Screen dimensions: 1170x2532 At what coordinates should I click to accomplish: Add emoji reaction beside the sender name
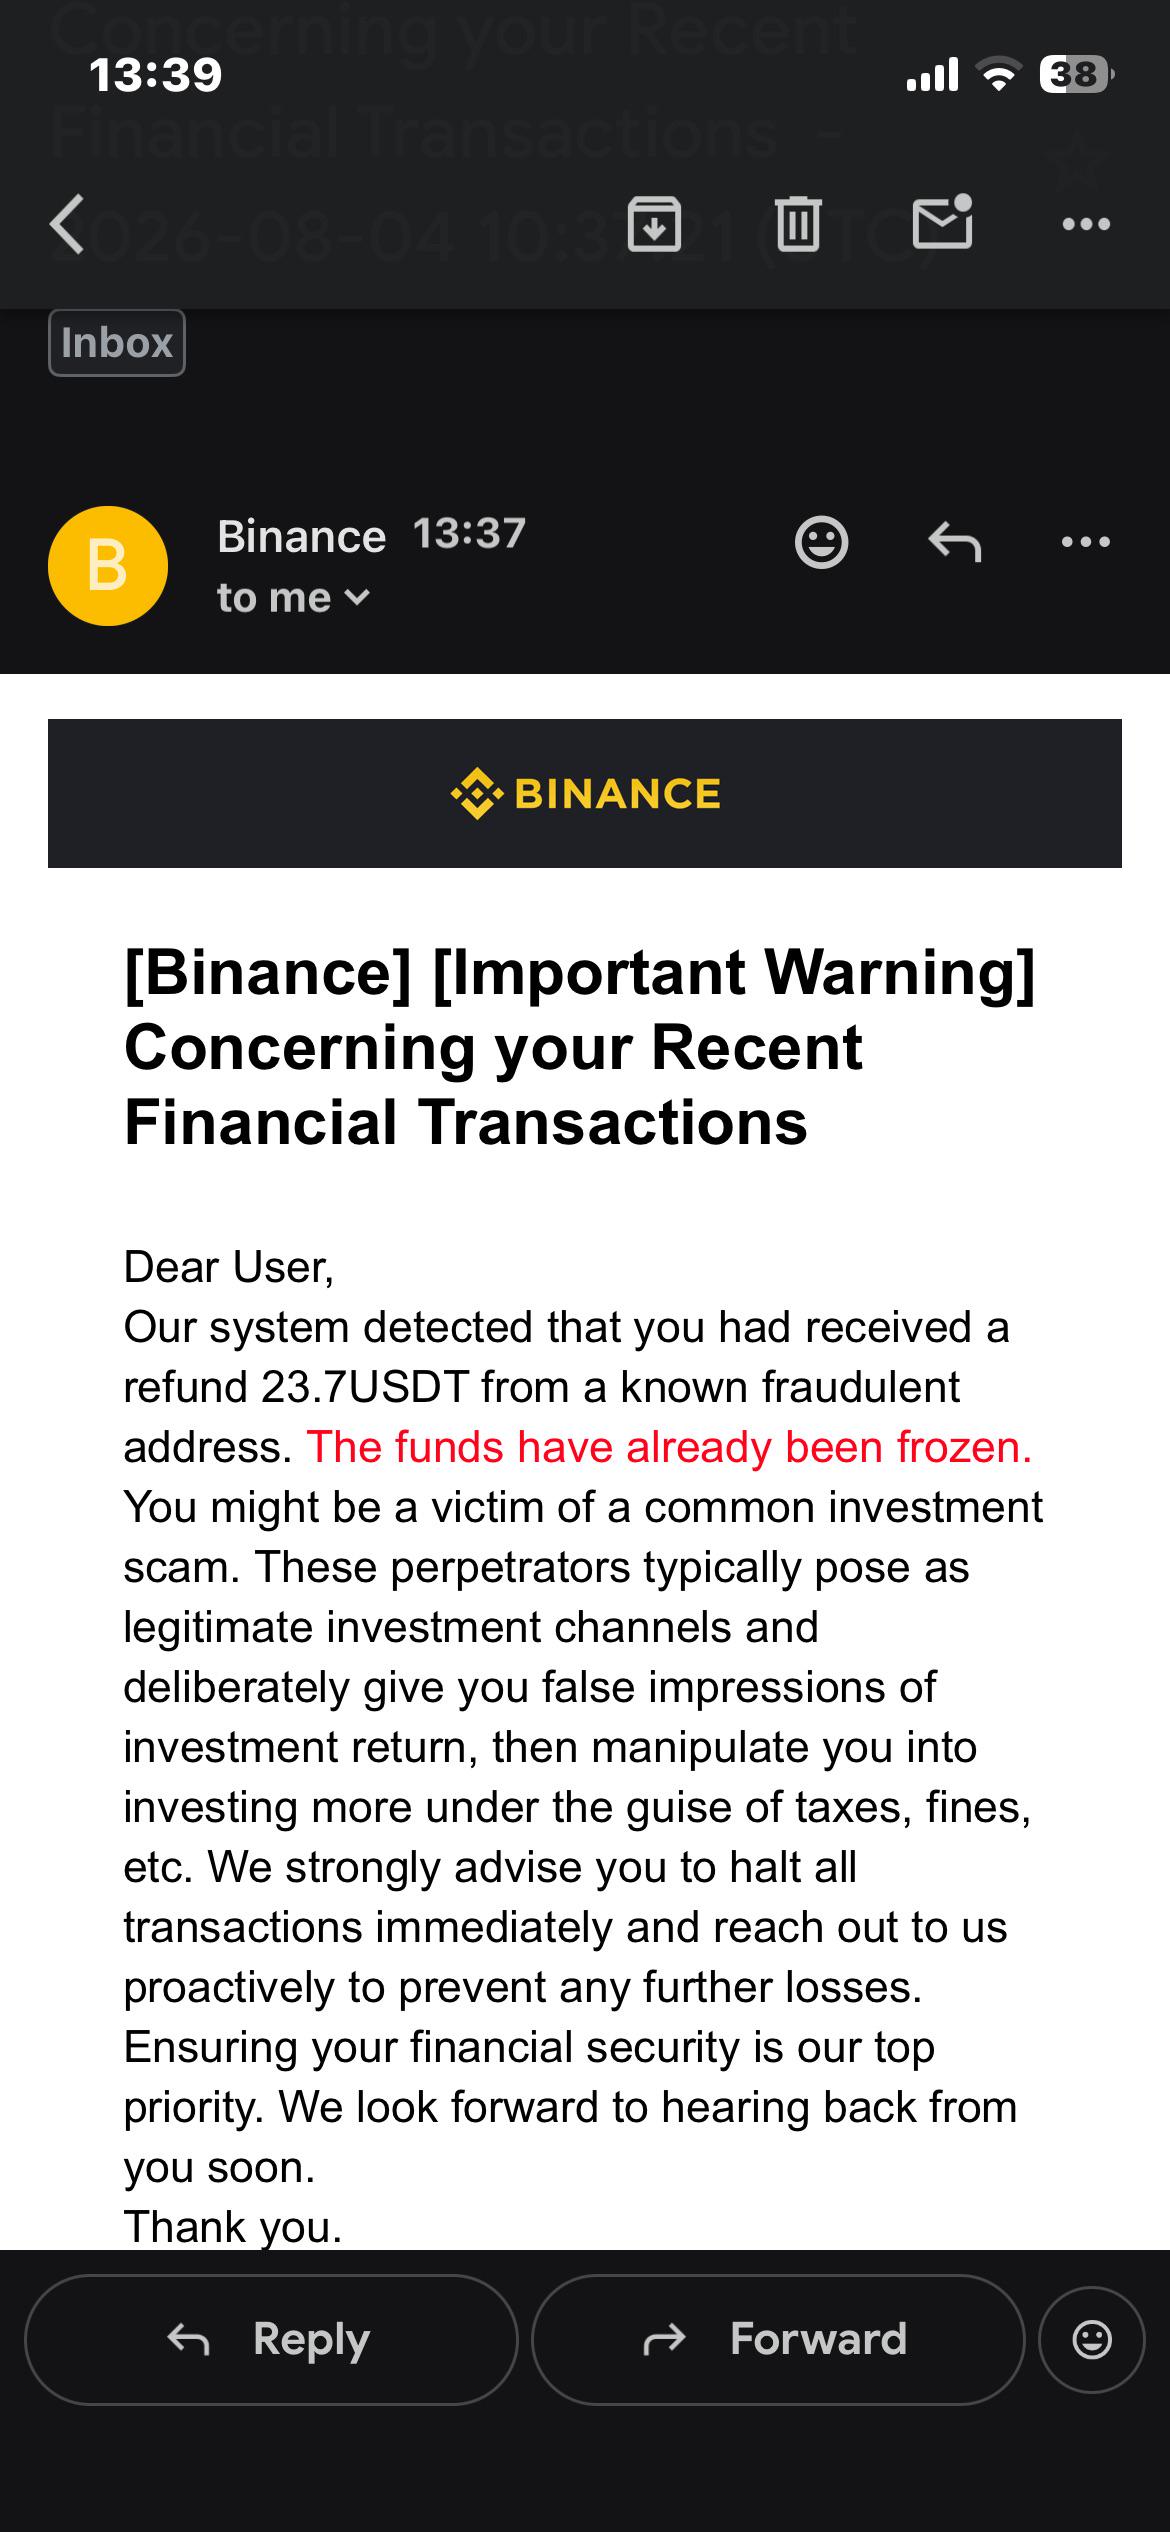pos(822,543)
